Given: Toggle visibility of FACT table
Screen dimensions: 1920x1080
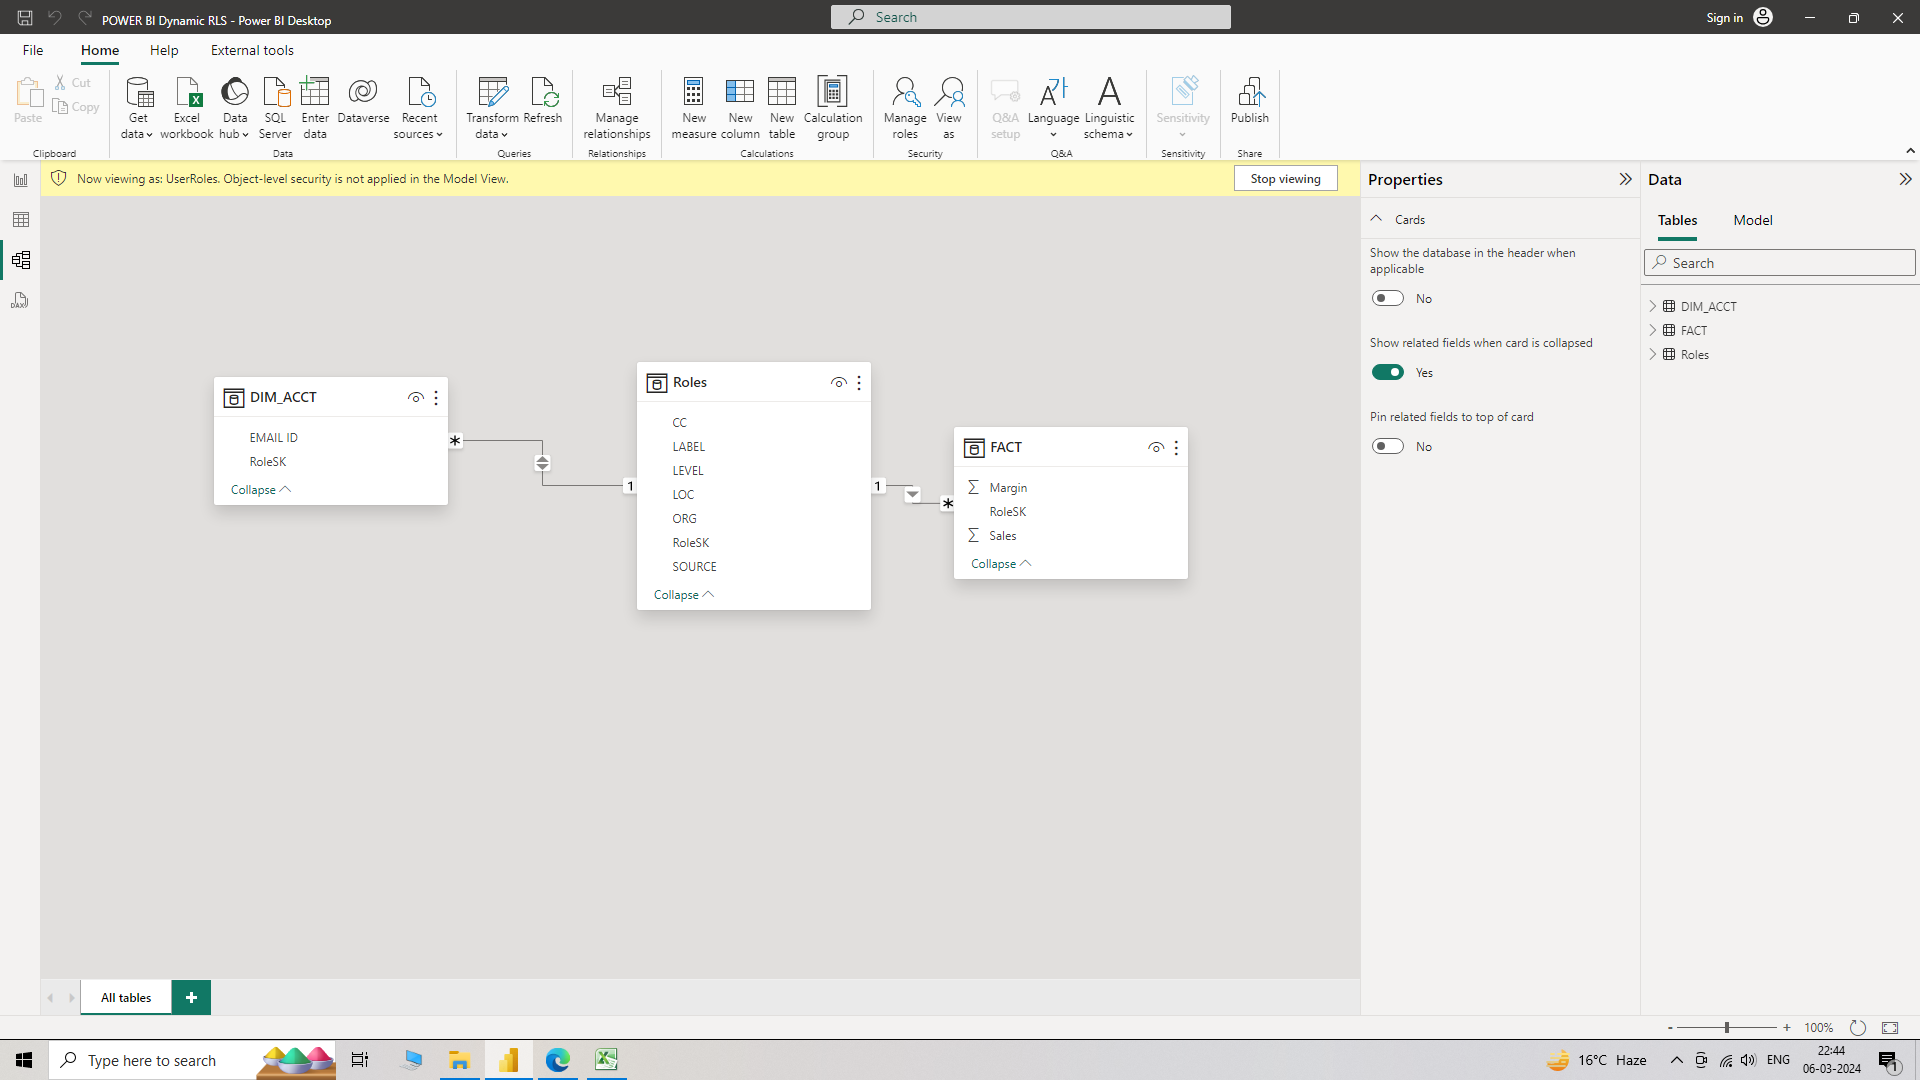Looking at the screenshot, I should pos(1156,448).
